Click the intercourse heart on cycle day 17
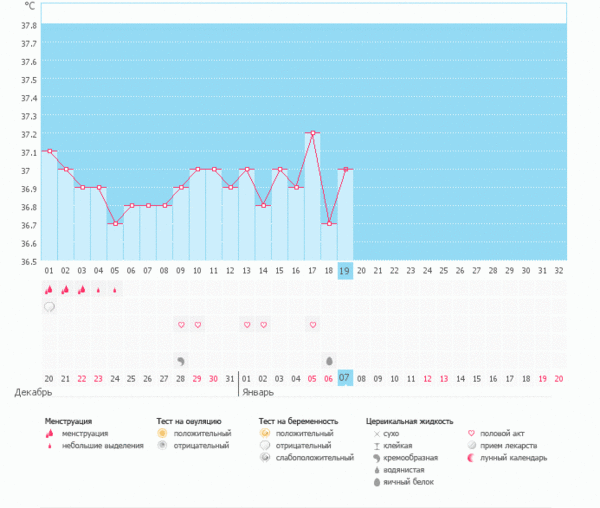The height and width of the screenshot is (508, 600). click(313, 325)
